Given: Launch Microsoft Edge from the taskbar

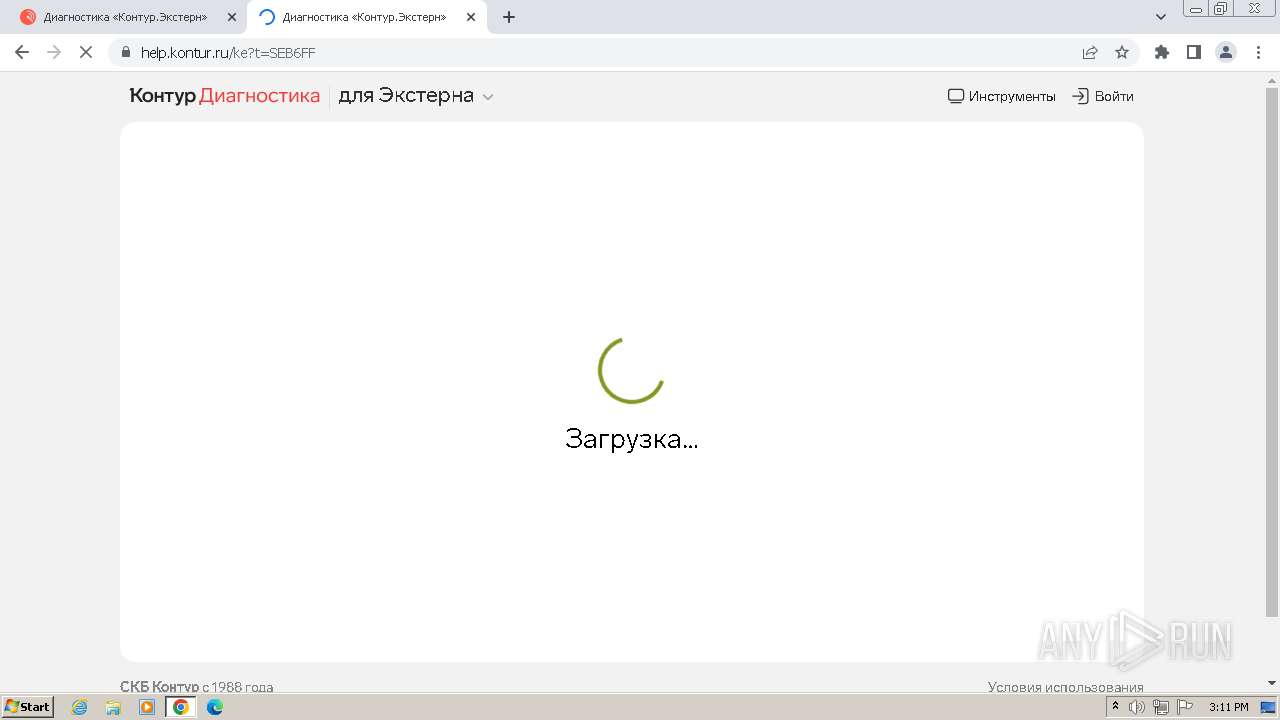Looking at the screenshot, I should click(x=214, y=707).
